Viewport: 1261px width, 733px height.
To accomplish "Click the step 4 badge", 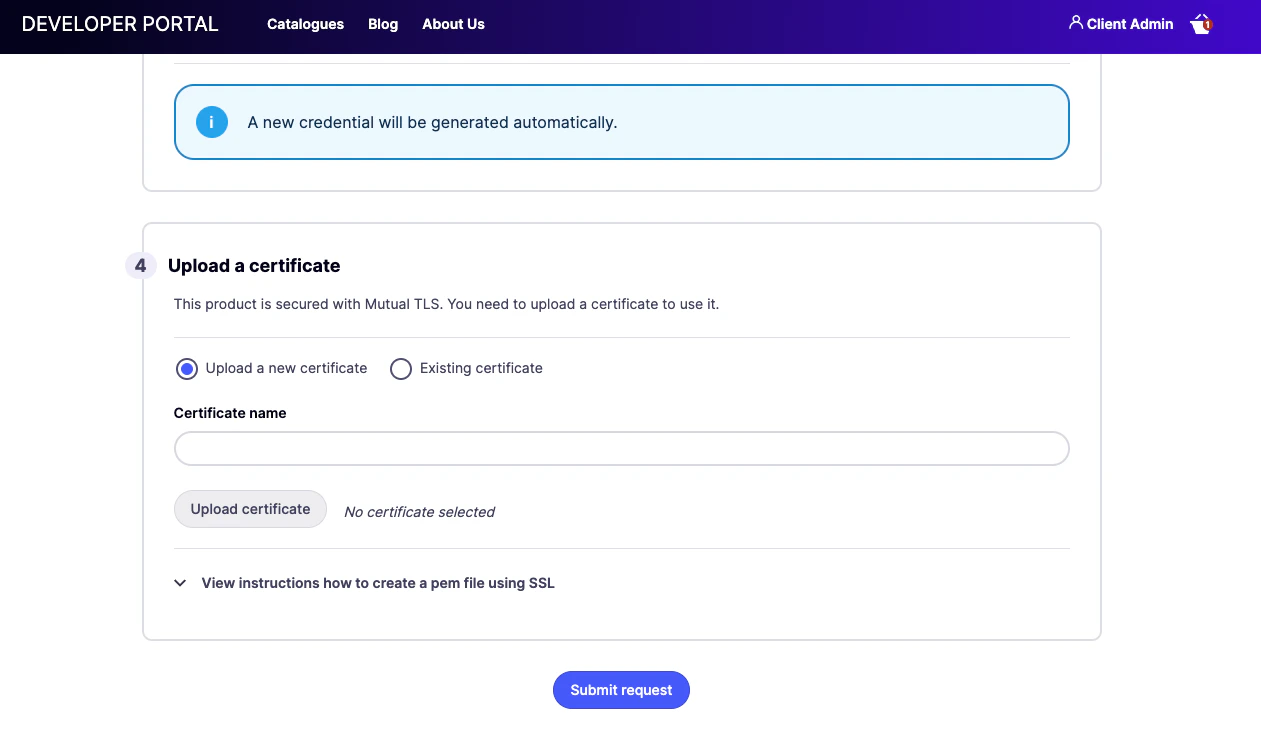I will pos(139,265).
